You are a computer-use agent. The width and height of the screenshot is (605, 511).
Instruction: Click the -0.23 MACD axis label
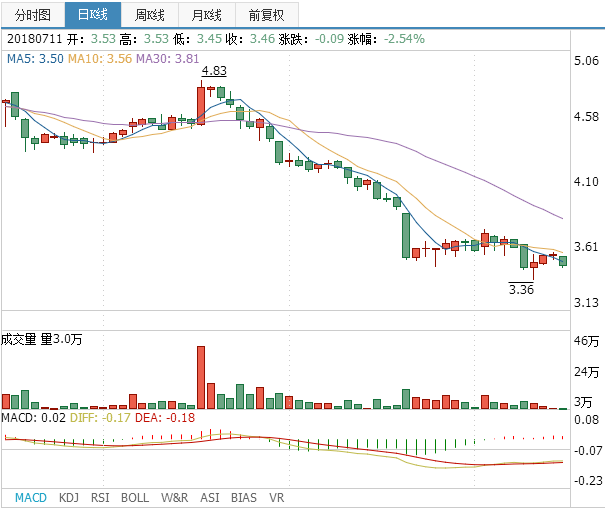click(588, 481)
